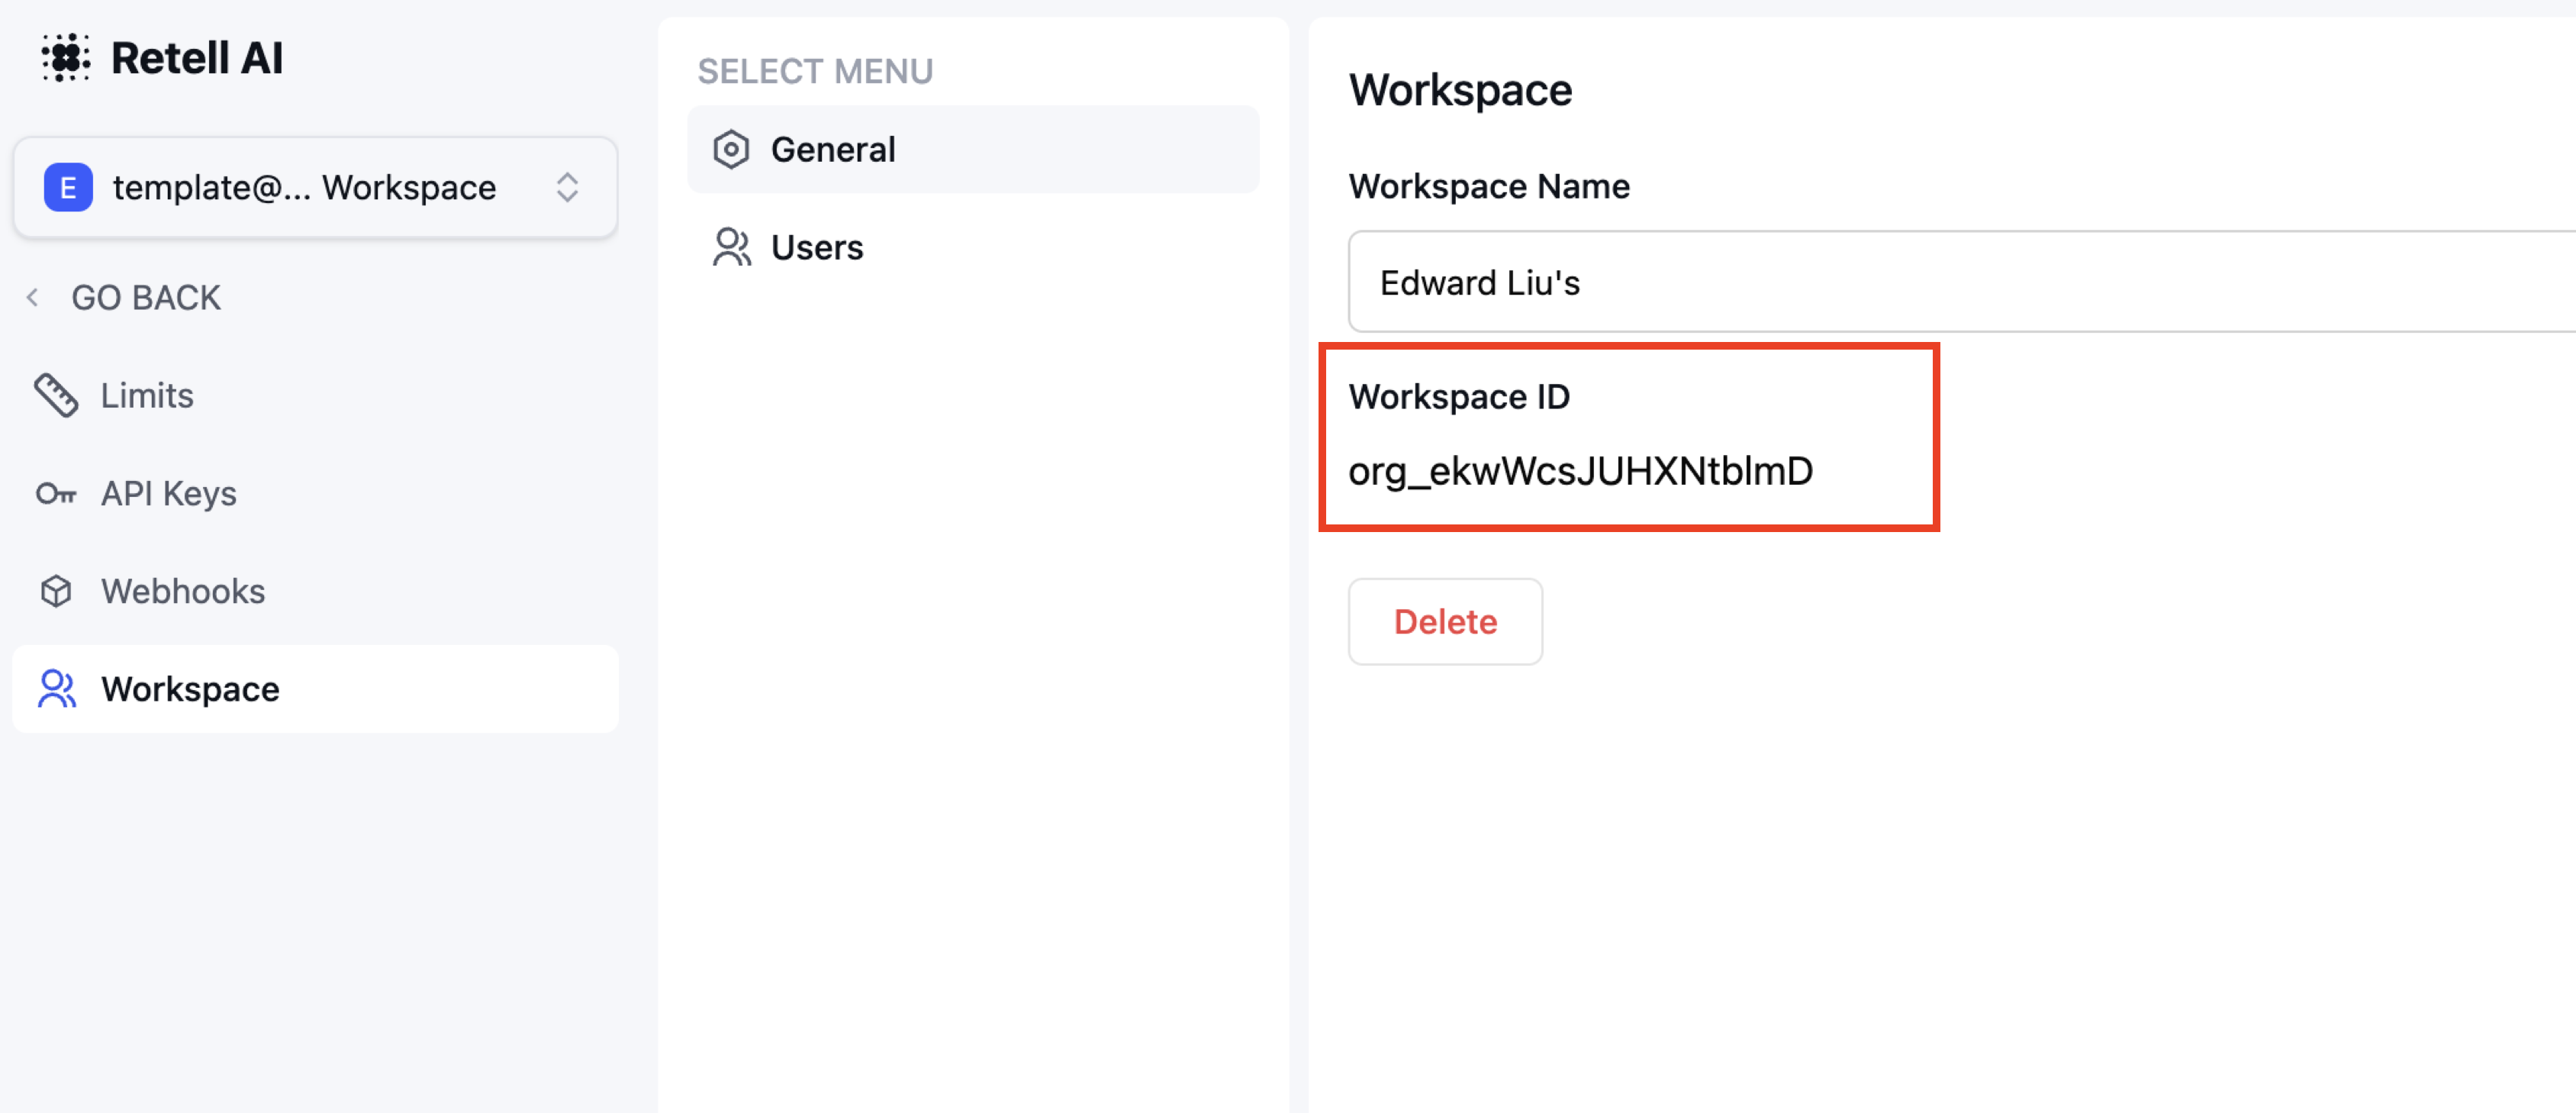This screenshot has width=2576, height=1113.
Task: Click the Retell AI logo icon
Action: click(x=66, y=58)
